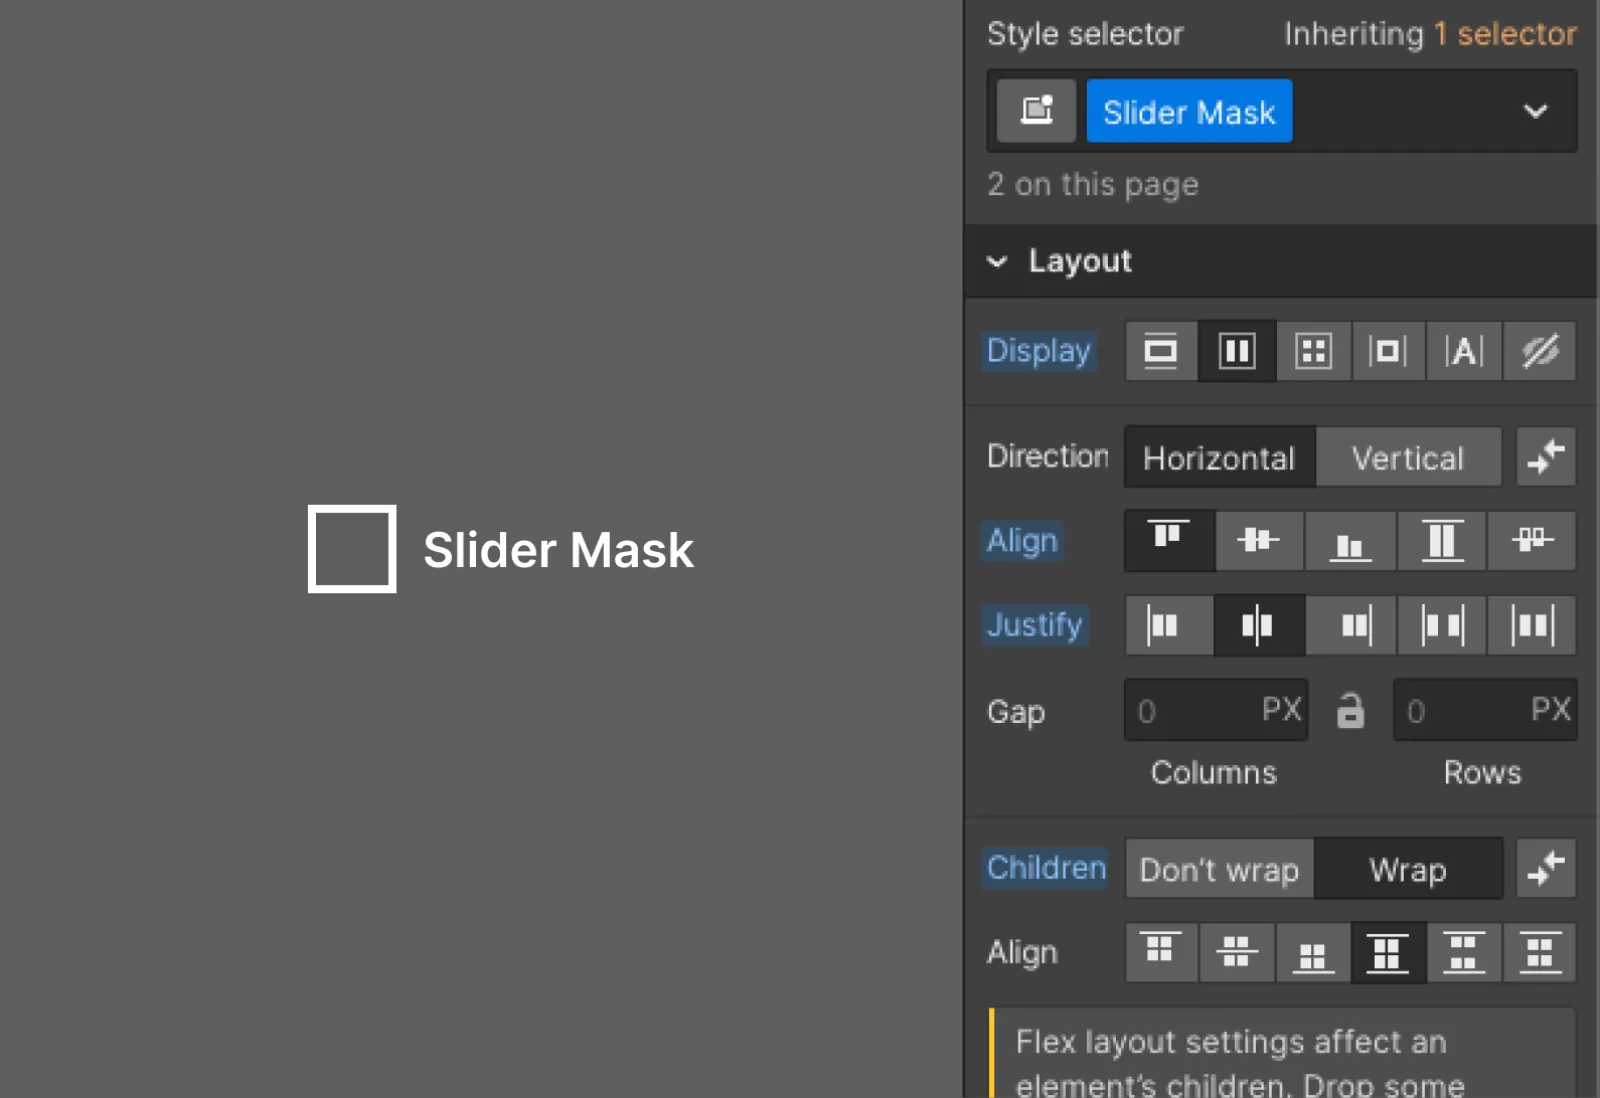Select the Horizontal direction option
The height and width of the screenshot is (1098, 1600).
coord(1218,457)
